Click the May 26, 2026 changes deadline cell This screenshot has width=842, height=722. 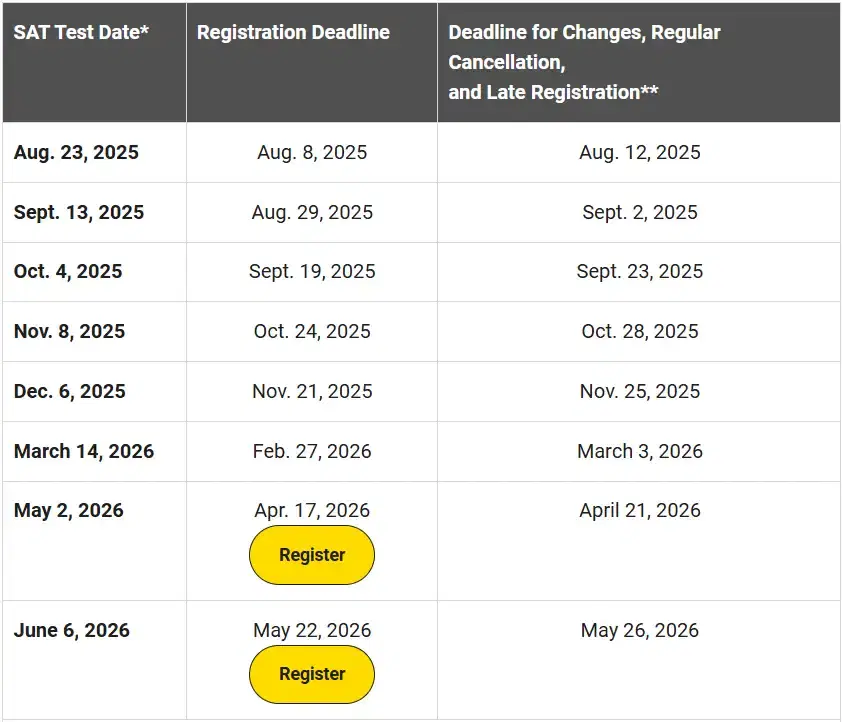pyautogui.click(x=640, y=630)
